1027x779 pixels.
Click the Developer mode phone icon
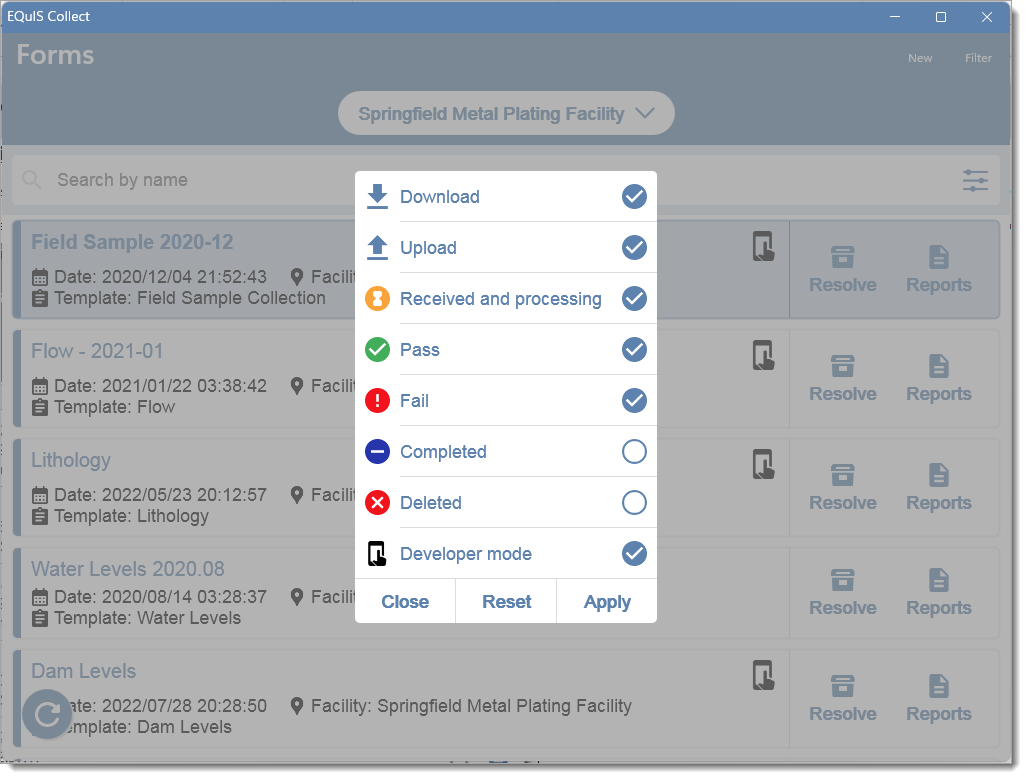click(x=377, y=554)
